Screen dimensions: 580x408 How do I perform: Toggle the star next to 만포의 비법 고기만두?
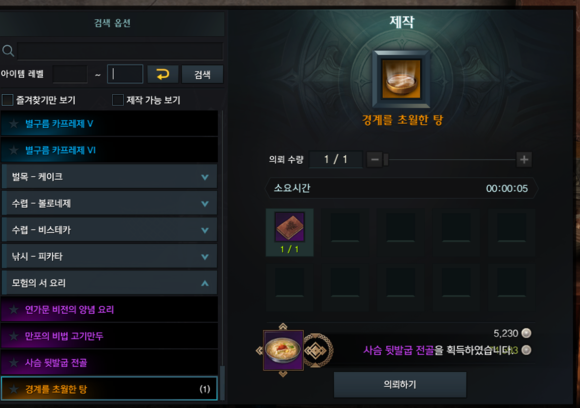pos(14,336)
